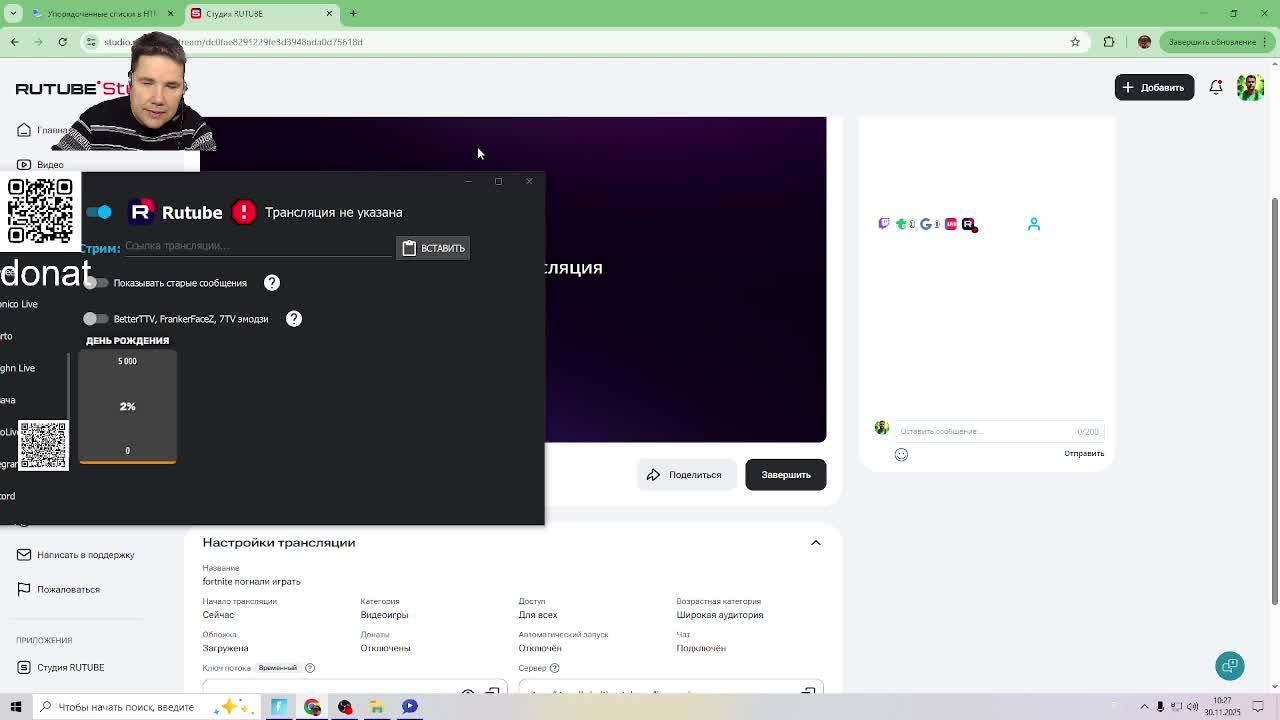Viewport: 1280px width, 720px height.
Task: Click the ДЕНЬ РОЖДЕНИЯ goal progress bar
Action: [128, 406]
